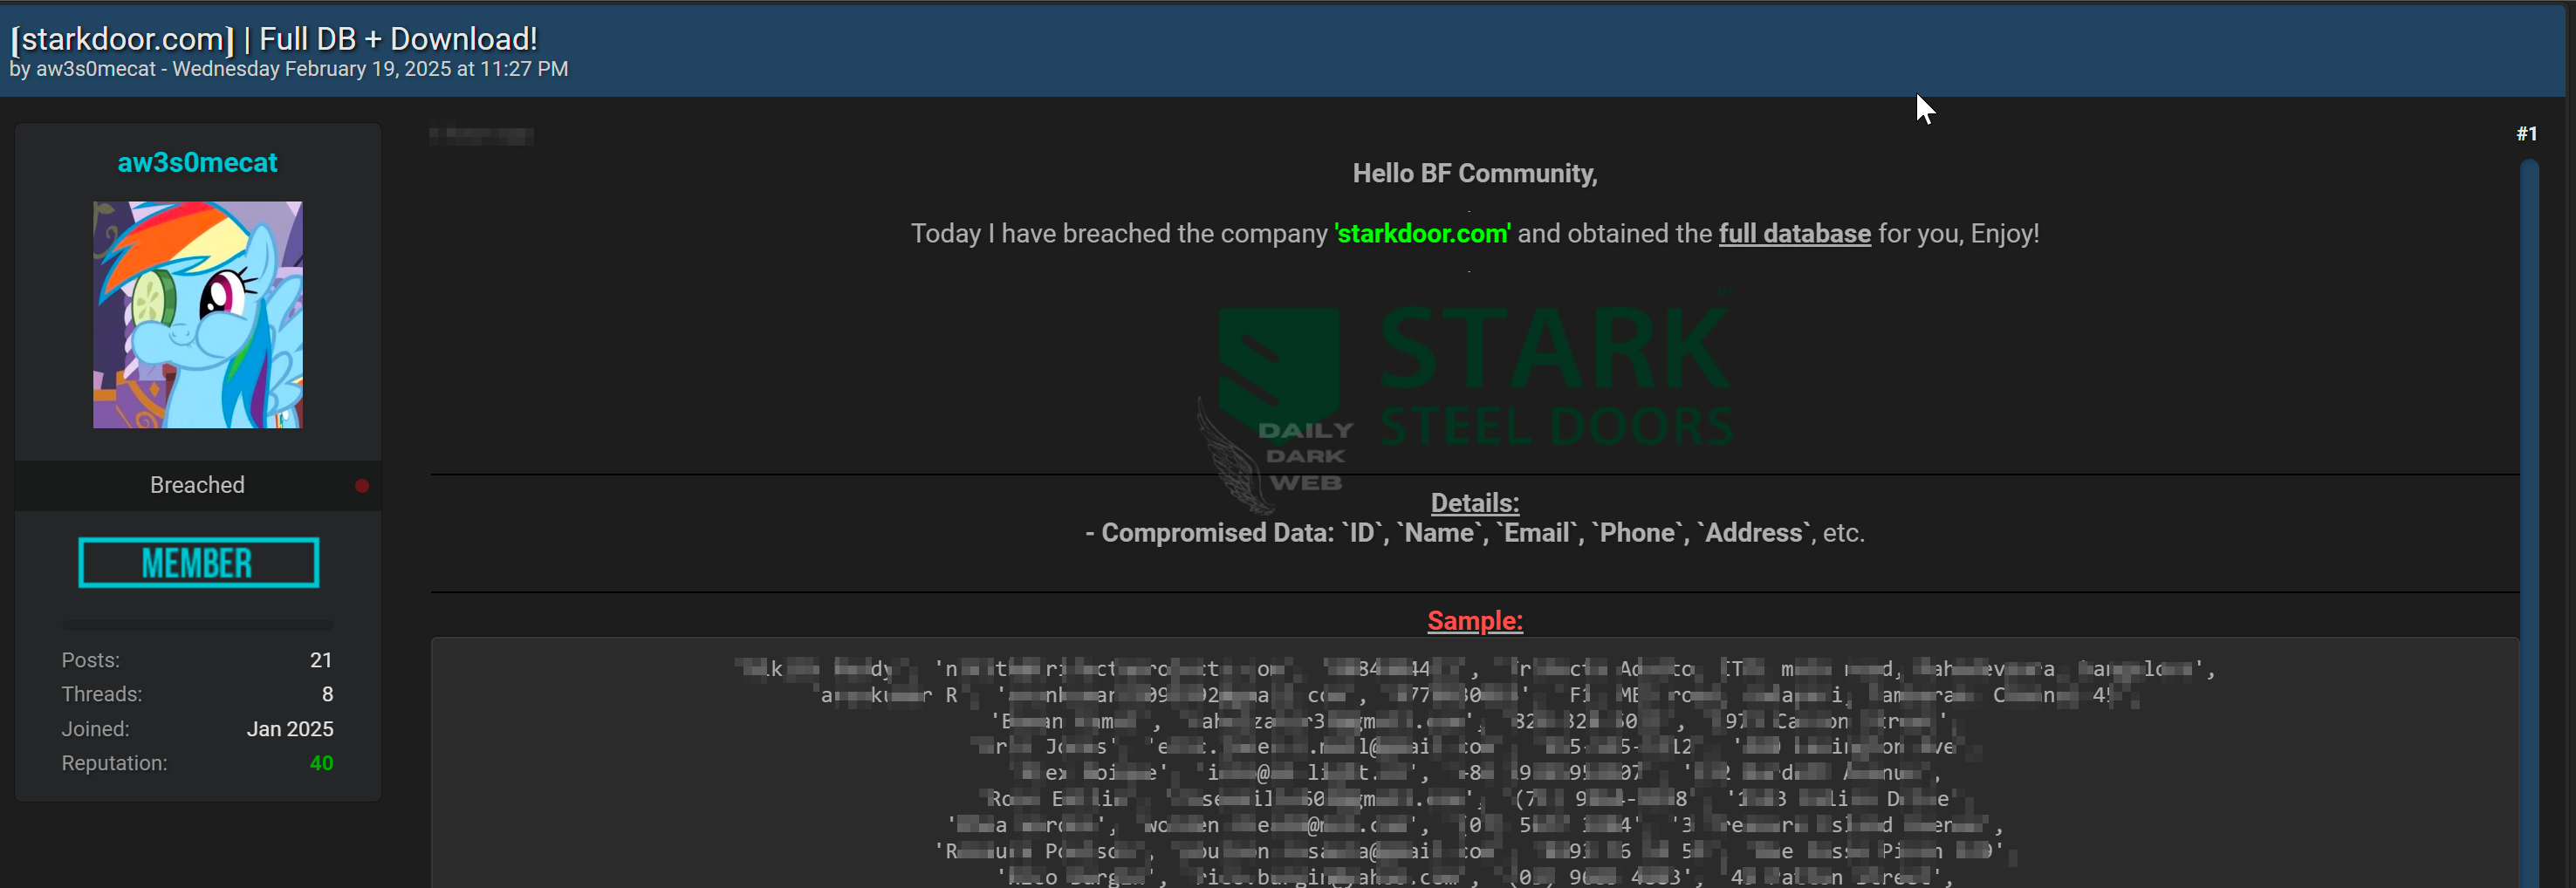Open the 'starkdoor.com' green link
The height and width of the screenshot is (888, 2576).
pyautogui.click(x=1422, y=234)
